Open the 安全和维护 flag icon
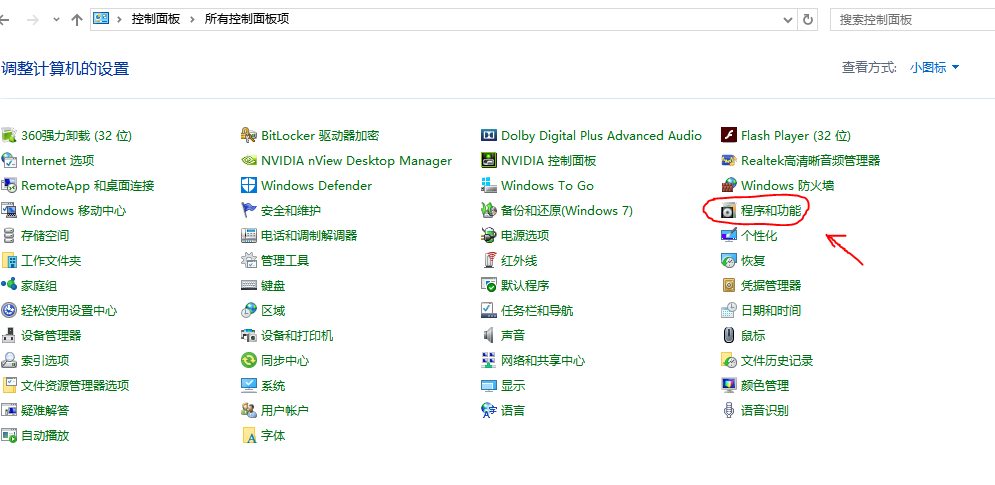This screenshot has width=995, height=485. click(249, 210)
